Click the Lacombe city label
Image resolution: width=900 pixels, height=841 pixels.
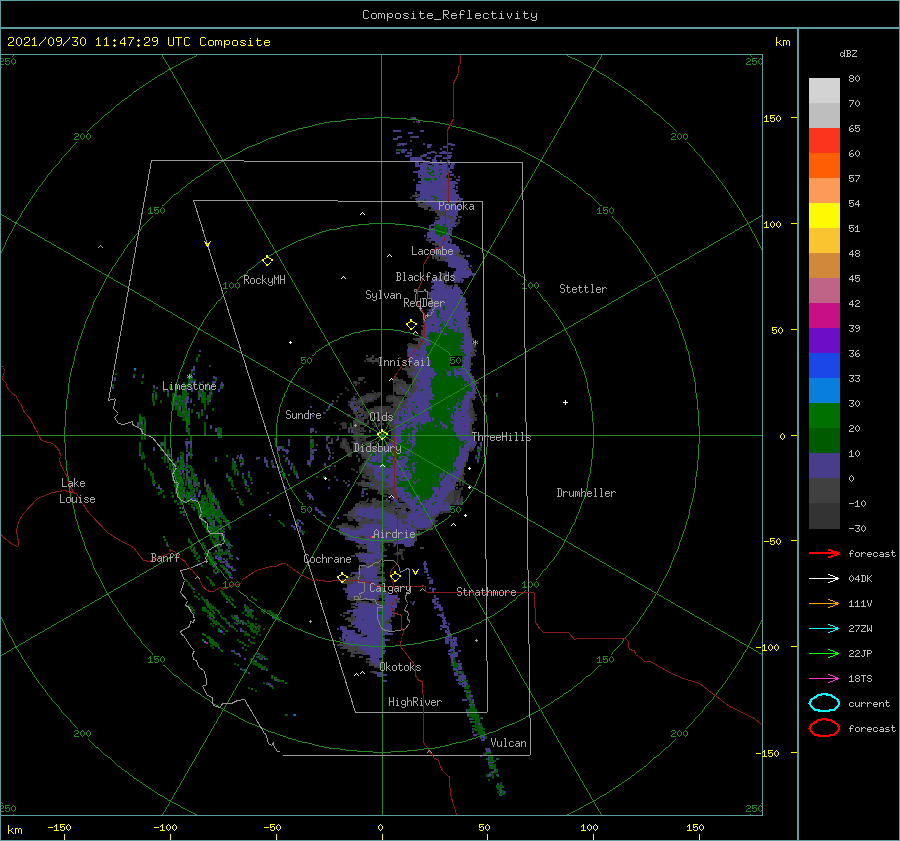(x=432, y=251)
